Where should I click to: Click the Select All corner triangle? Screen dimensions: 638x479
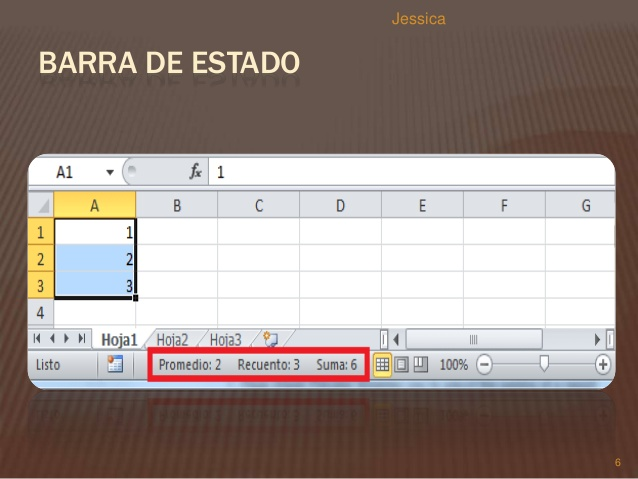(x=42, y=206)
